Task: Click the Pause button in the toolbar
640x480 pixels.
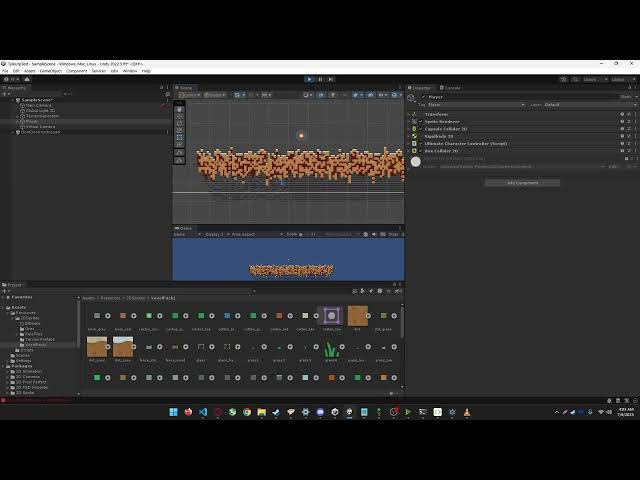Action: pos(318,79)
